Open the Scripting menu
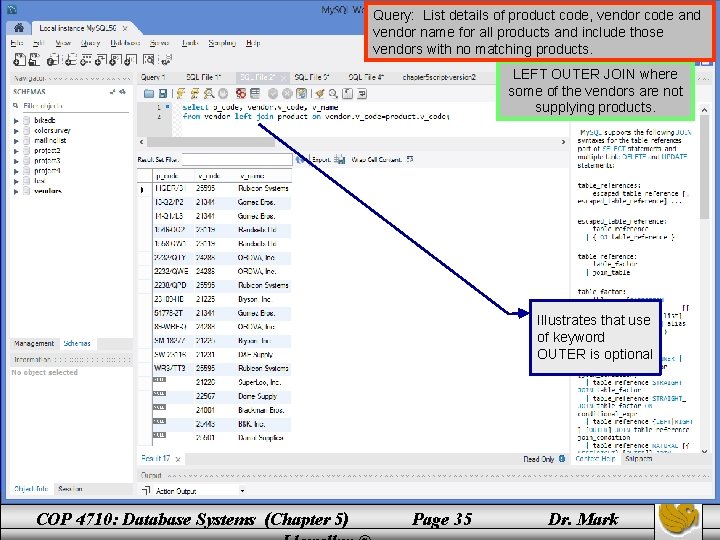 pyautogui.click(x=222, y=43)
